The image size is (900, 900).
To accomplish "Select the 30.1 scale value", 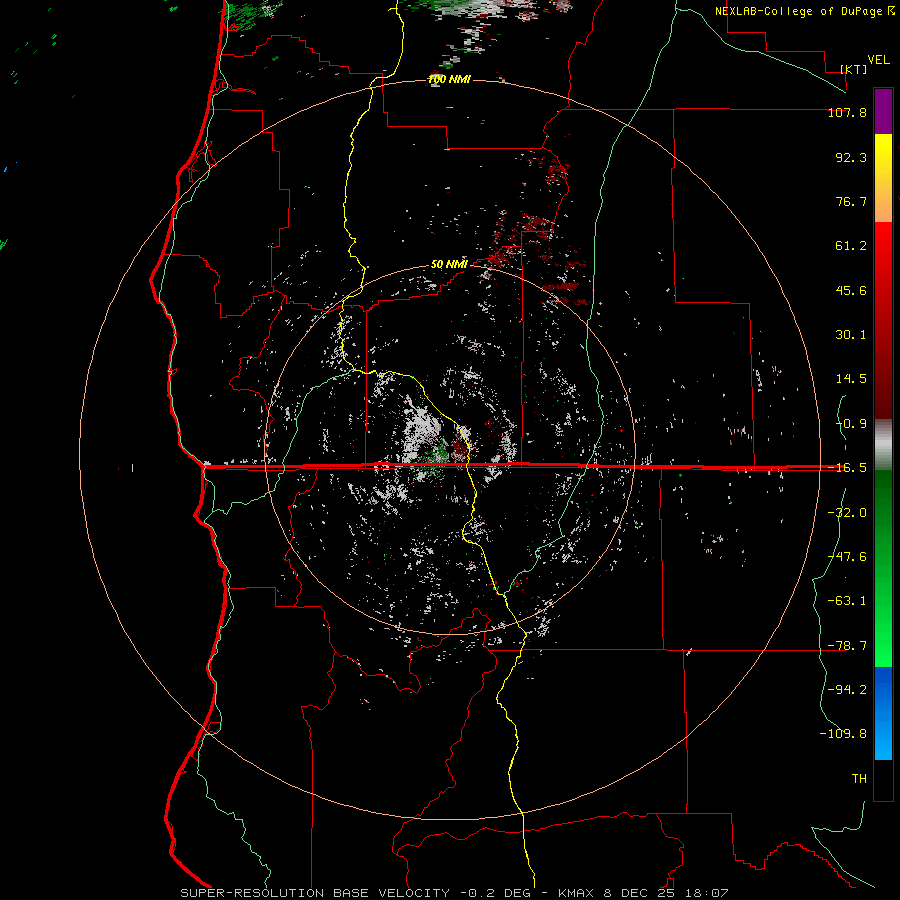I will coord(851,335).
